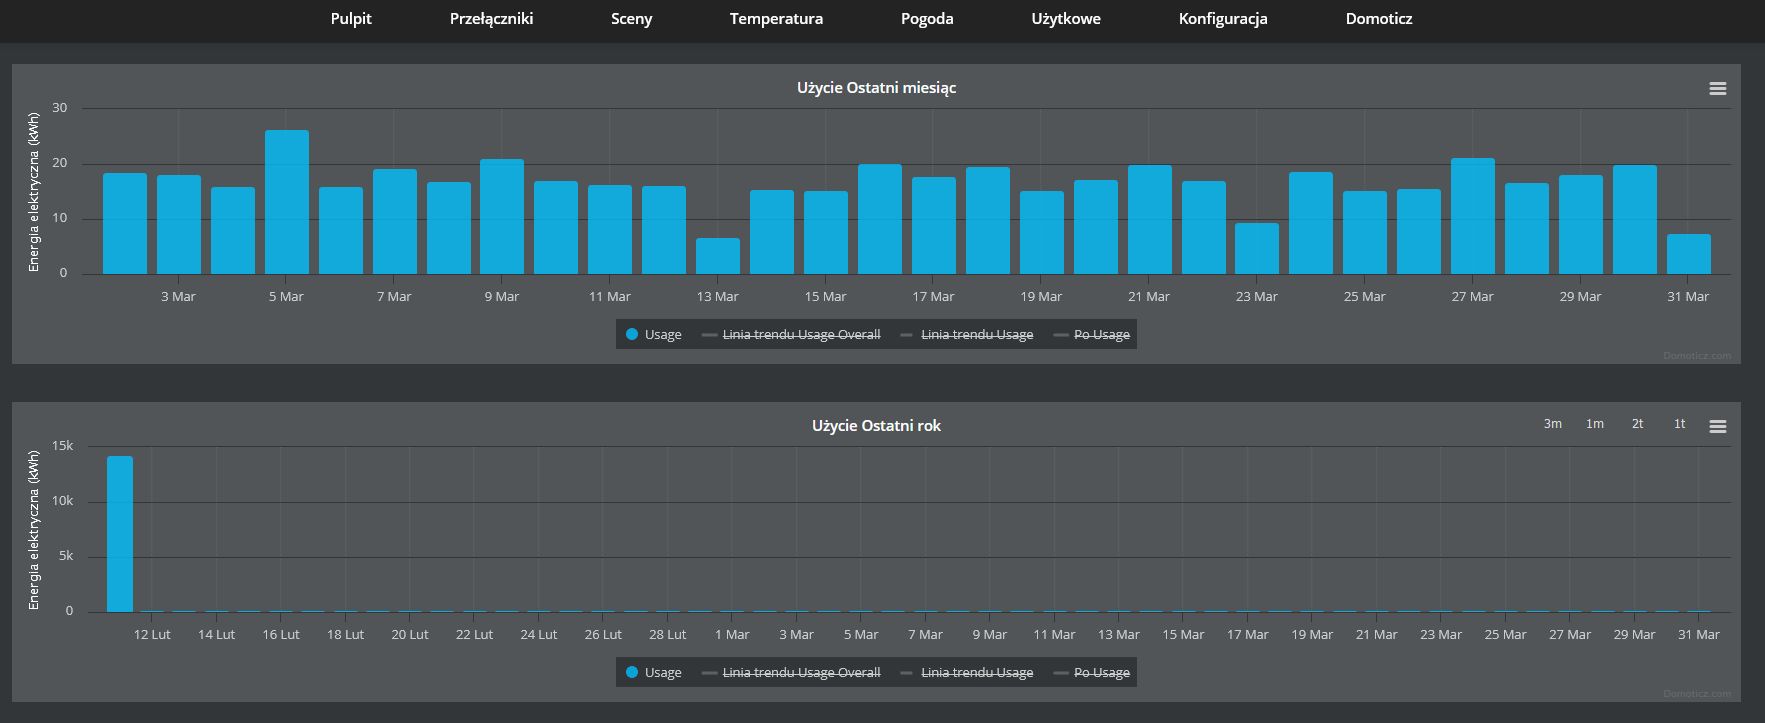Select the 27 Mar usage bar
Image resolution: width=1765 pixels, height=723 pixels.
click(1473, 216)
